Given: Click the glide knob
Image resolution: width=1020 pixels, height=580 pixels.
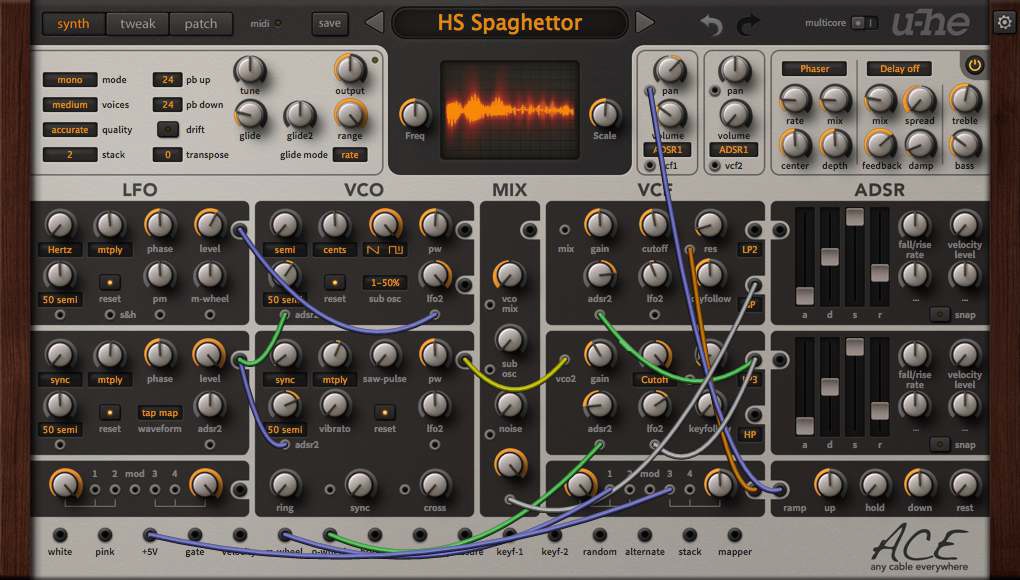Looking at the screenshot, I should [x=250, y=114].
